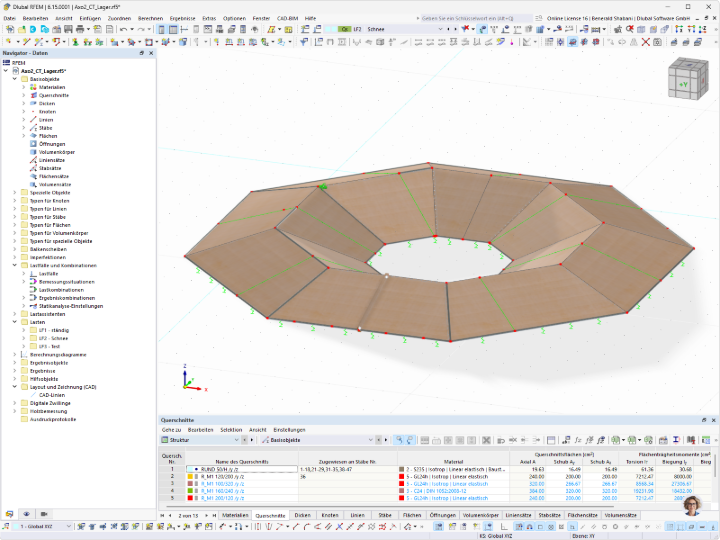Toggle the highlighted show loads button

tap(483, 29)
